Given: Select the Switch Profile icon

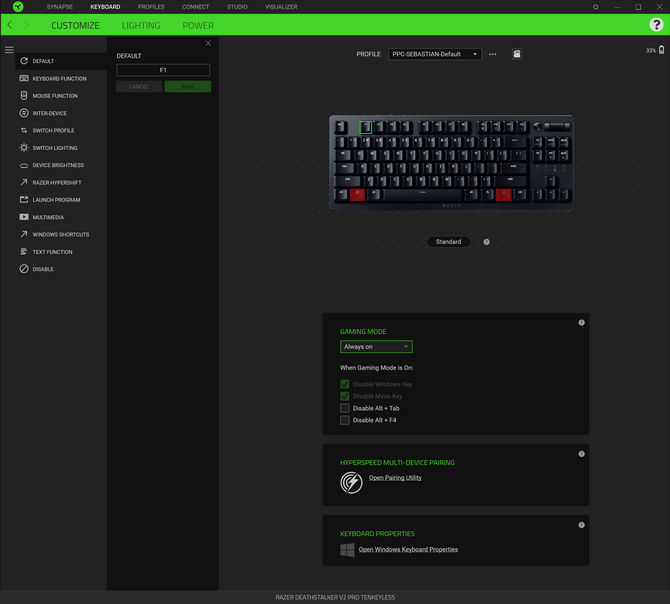Looking at the screenshot, I should tap(24, 130).
